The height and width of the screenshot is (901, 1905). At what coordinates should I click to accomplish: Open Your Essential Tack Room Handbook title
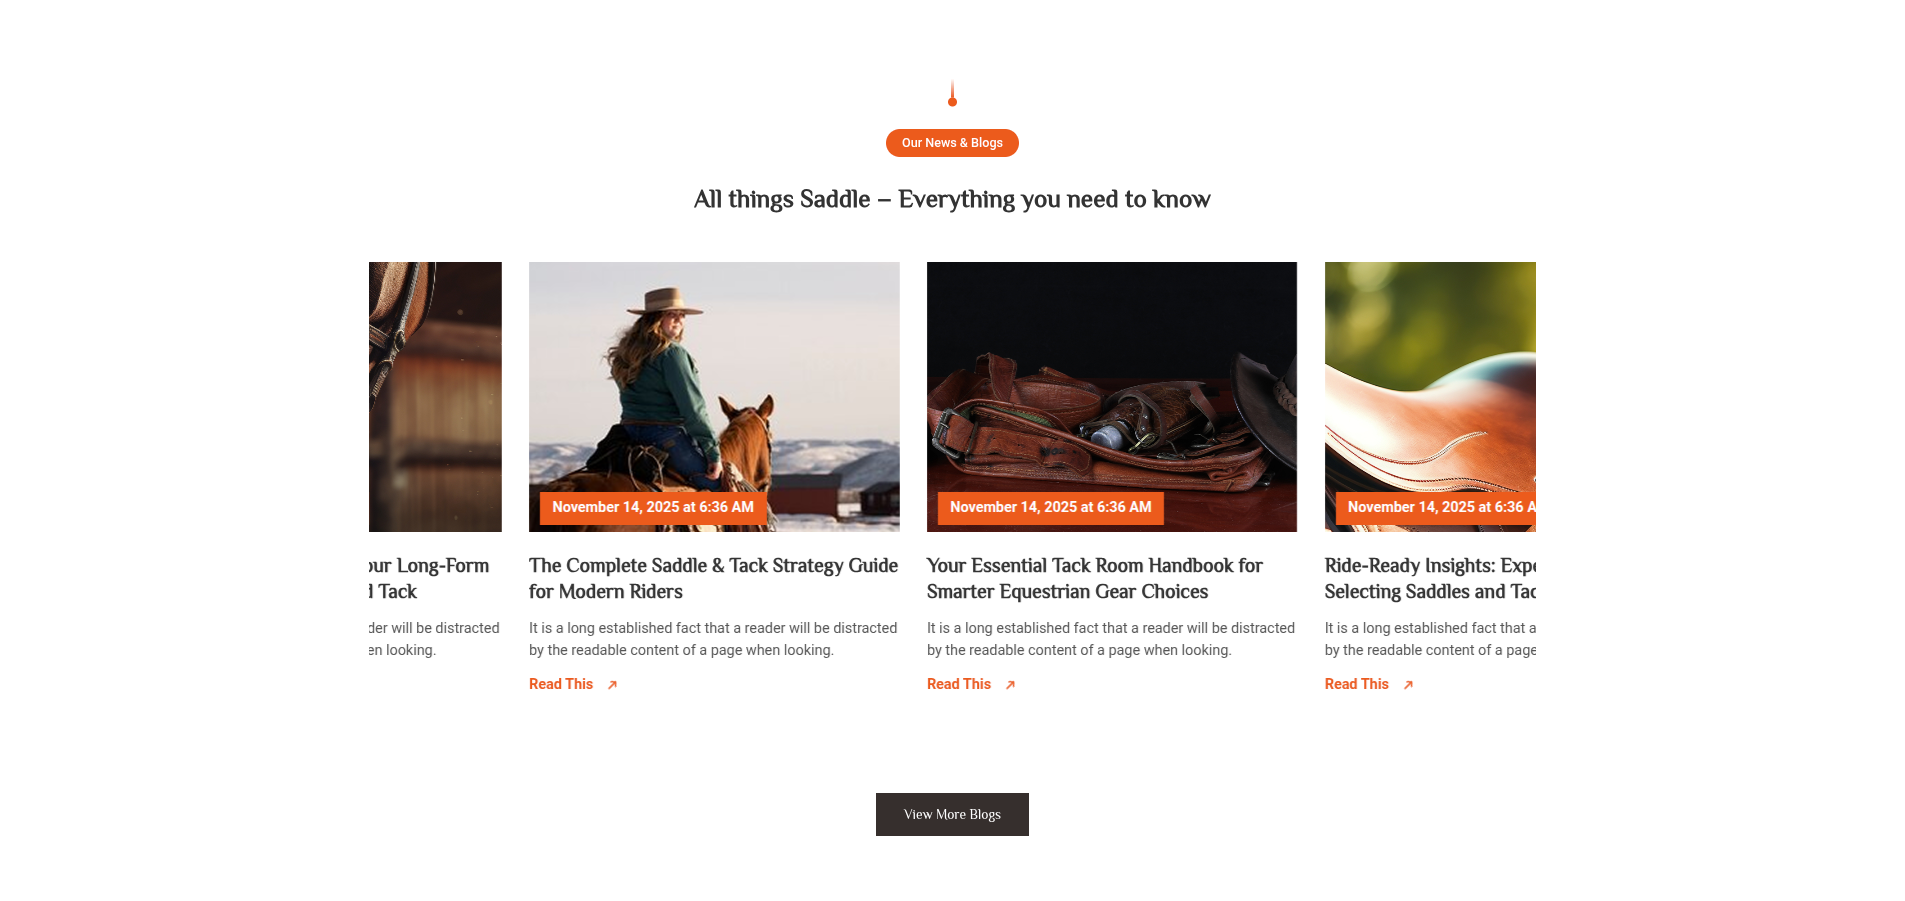pos(1095,578)
